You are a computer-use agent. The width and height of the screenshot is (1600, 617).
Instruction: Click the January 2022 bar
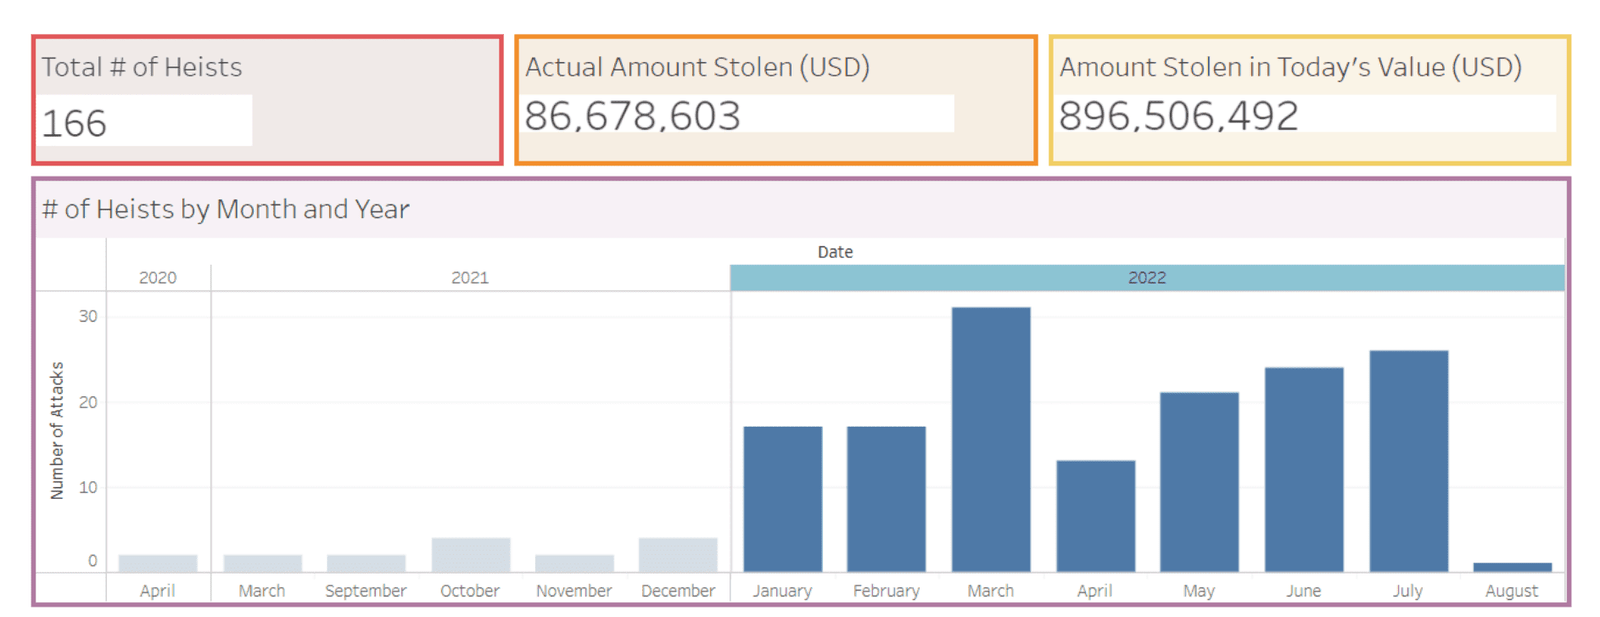(782, 499)
